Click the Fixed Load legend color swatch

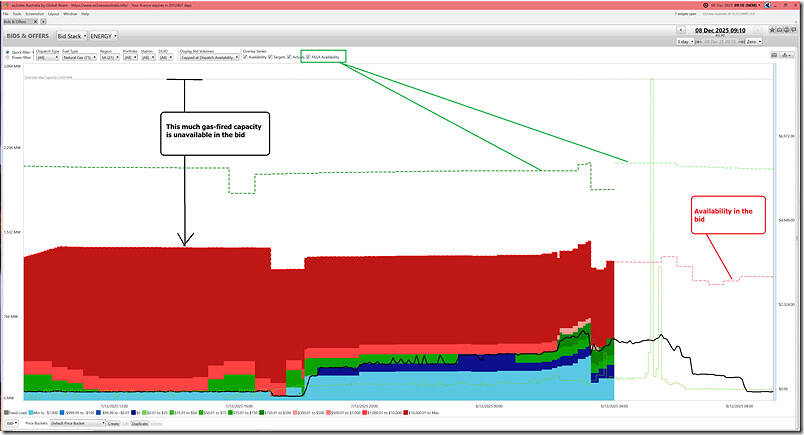6,413
